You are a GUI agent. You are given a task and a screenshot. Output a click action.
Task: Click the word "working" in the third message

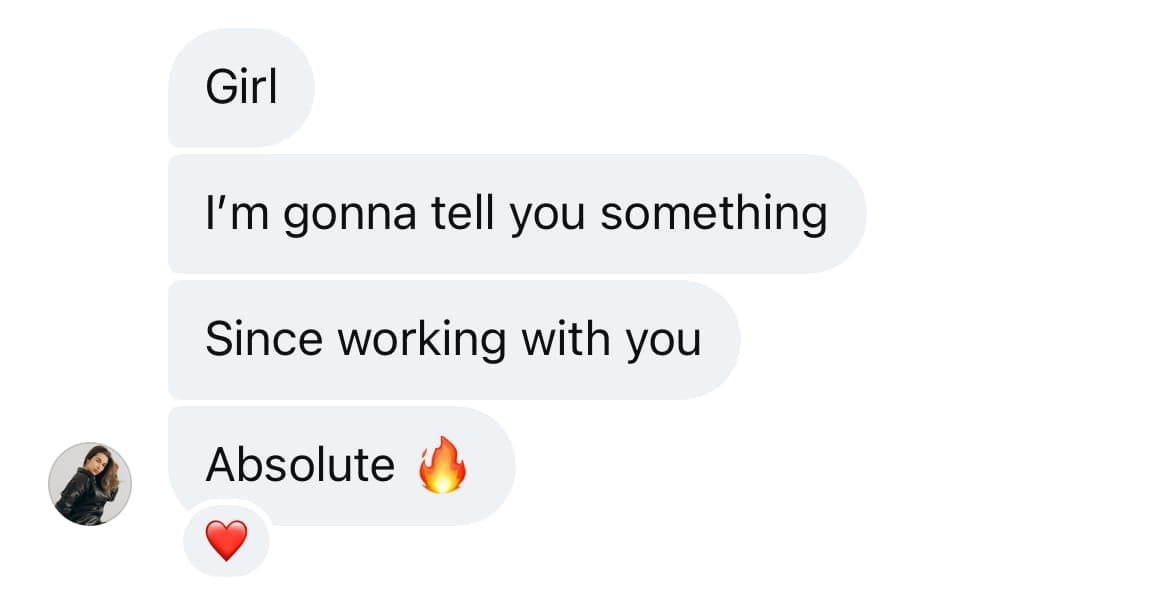coord(421,340)
